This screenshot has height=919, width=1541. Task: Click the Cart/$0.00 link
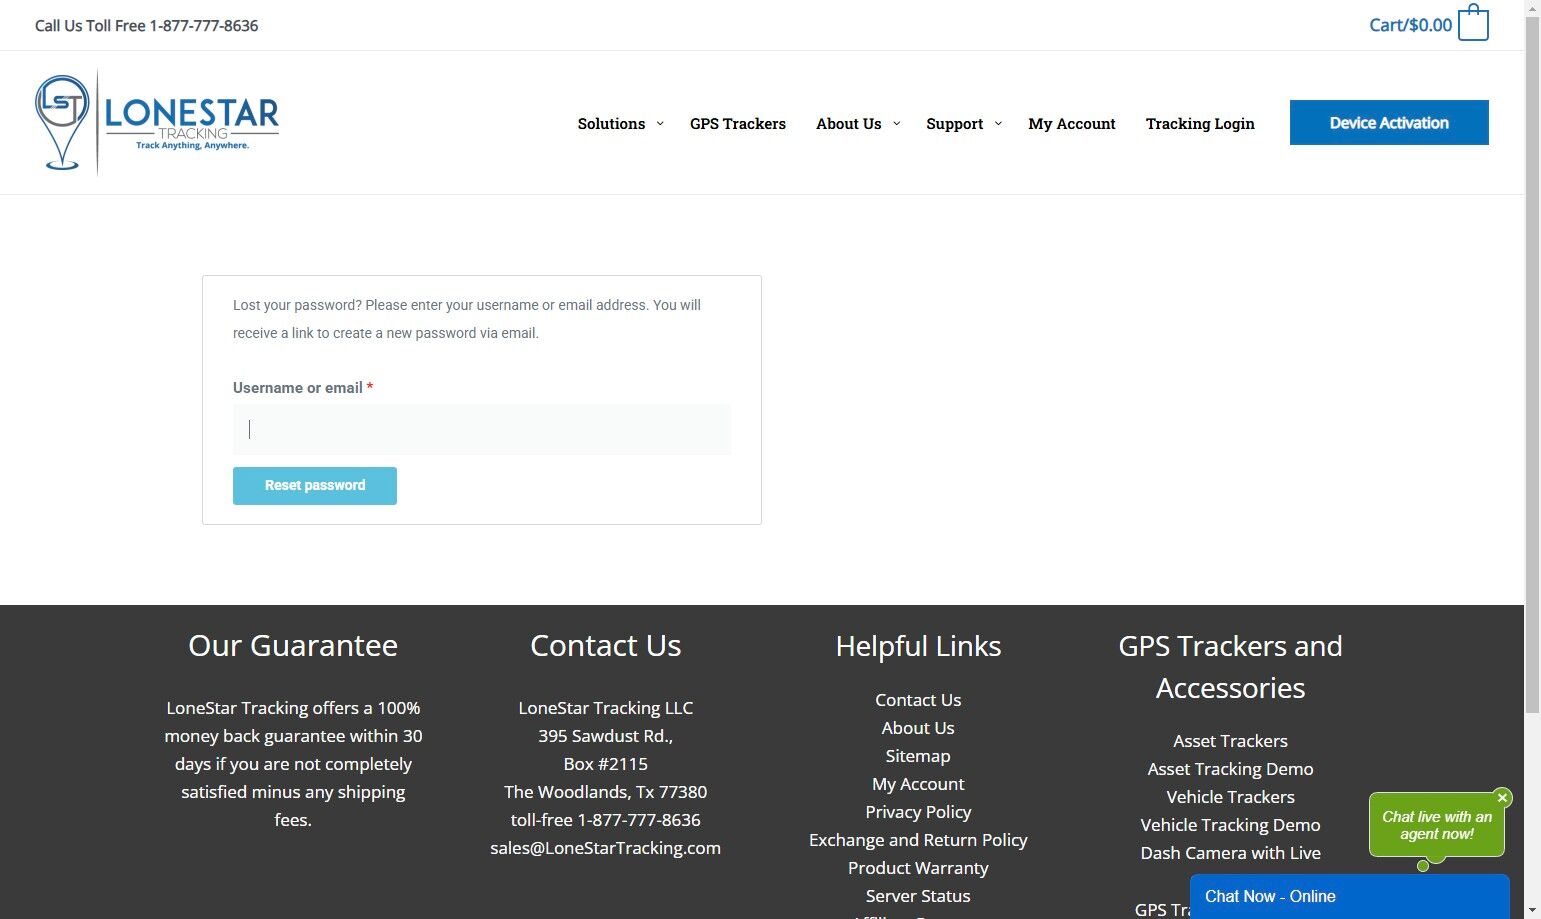coord(1410,25)
